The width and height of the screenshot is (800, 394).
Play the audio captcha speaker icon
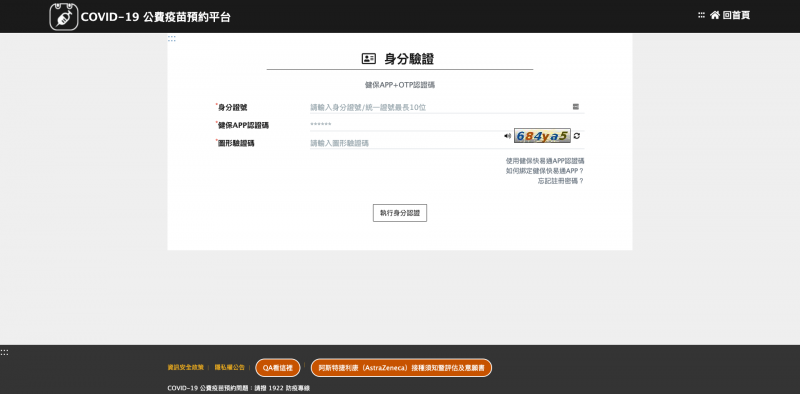tap(507, 136)
